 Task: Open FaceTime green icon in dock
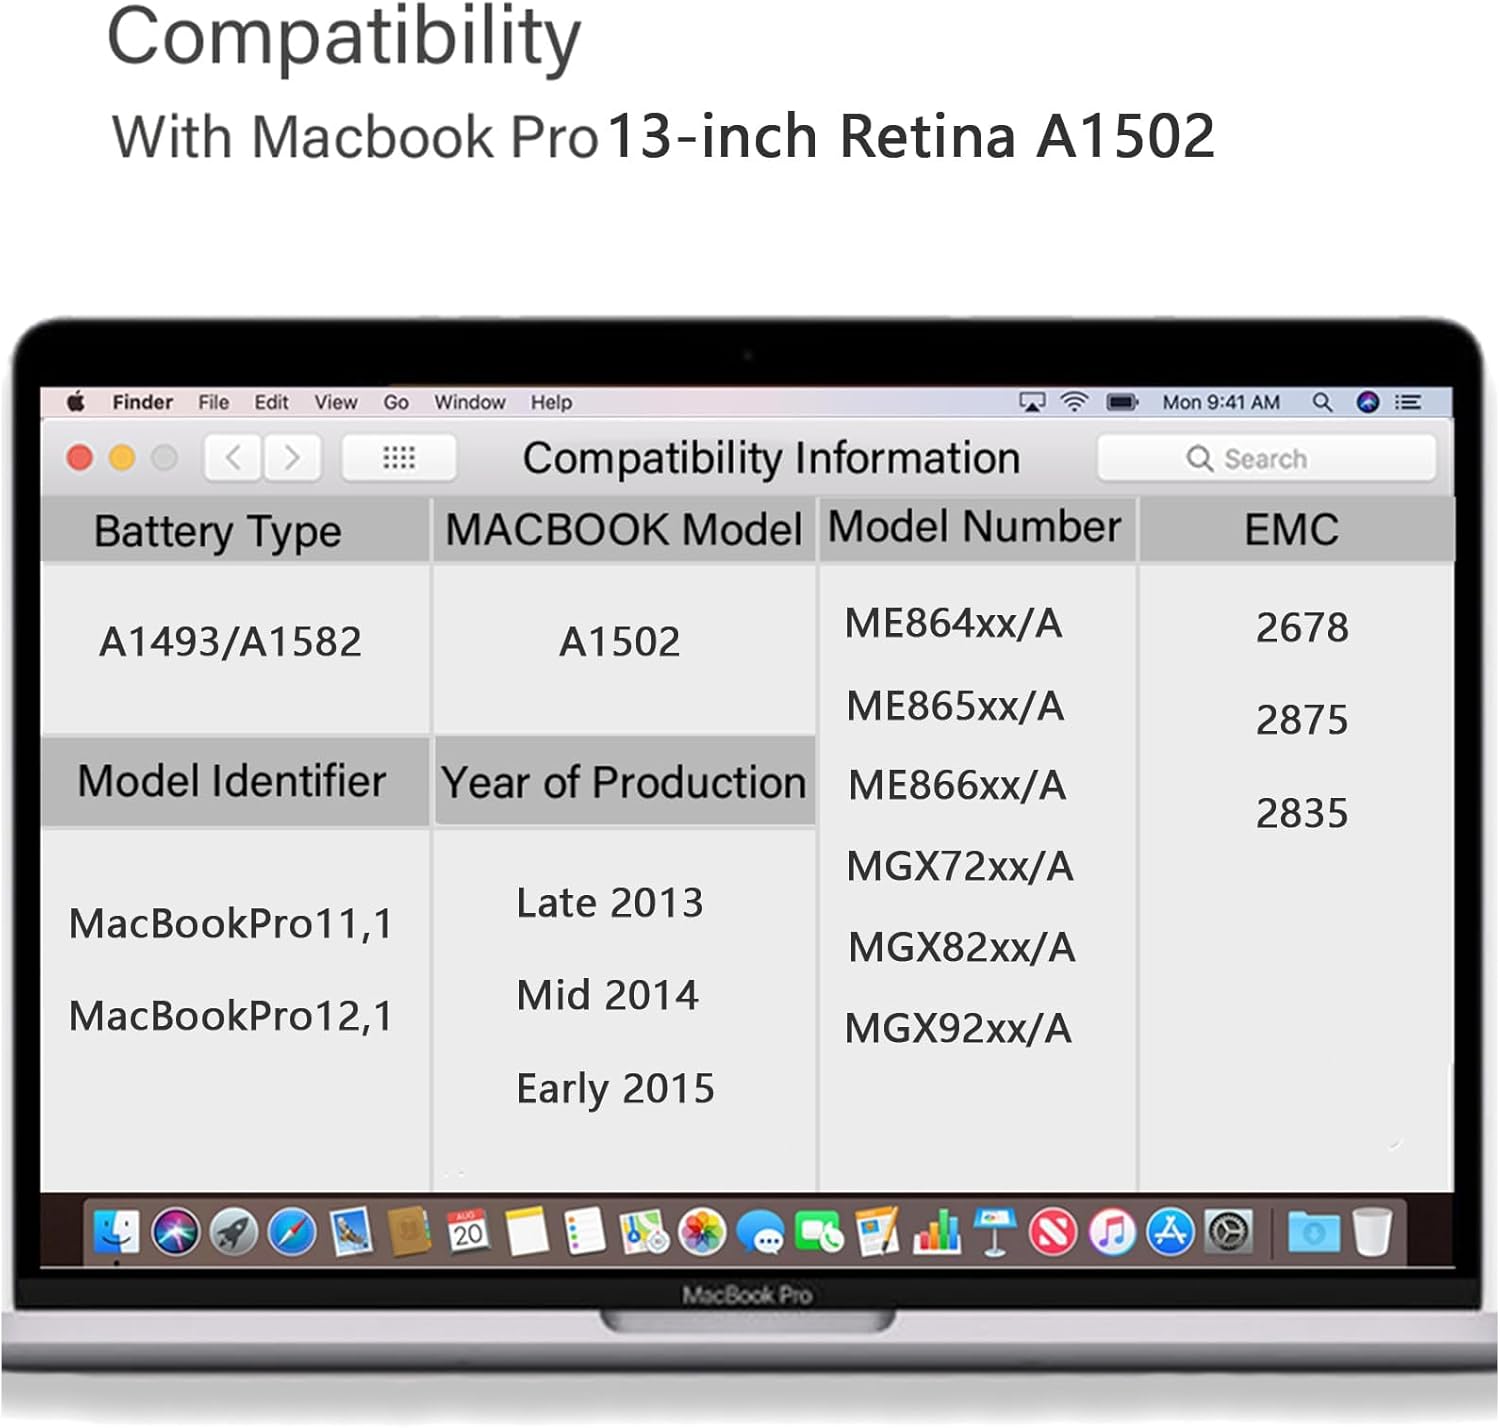coord(819,1232)
